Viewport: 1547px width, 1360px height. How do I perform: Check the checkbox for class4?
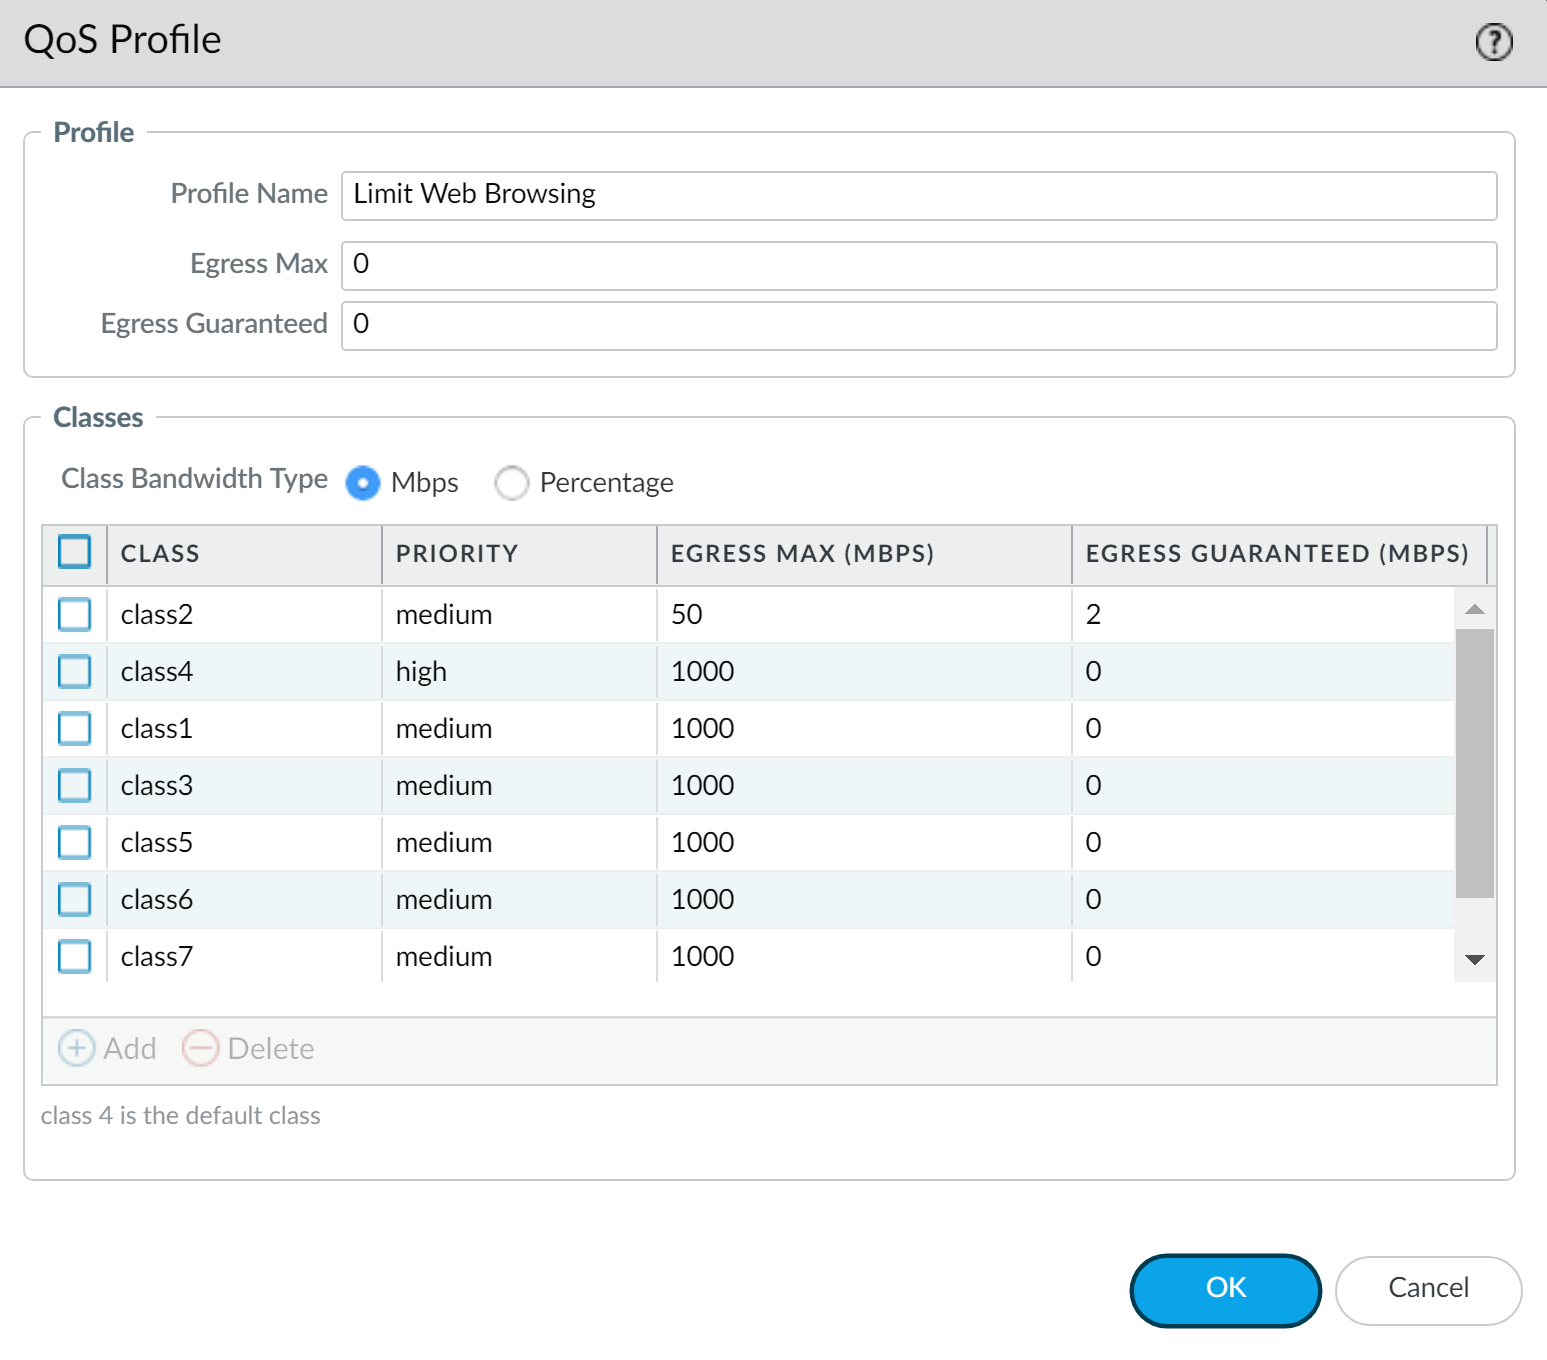pyautogui.click(x=74, y=671)
